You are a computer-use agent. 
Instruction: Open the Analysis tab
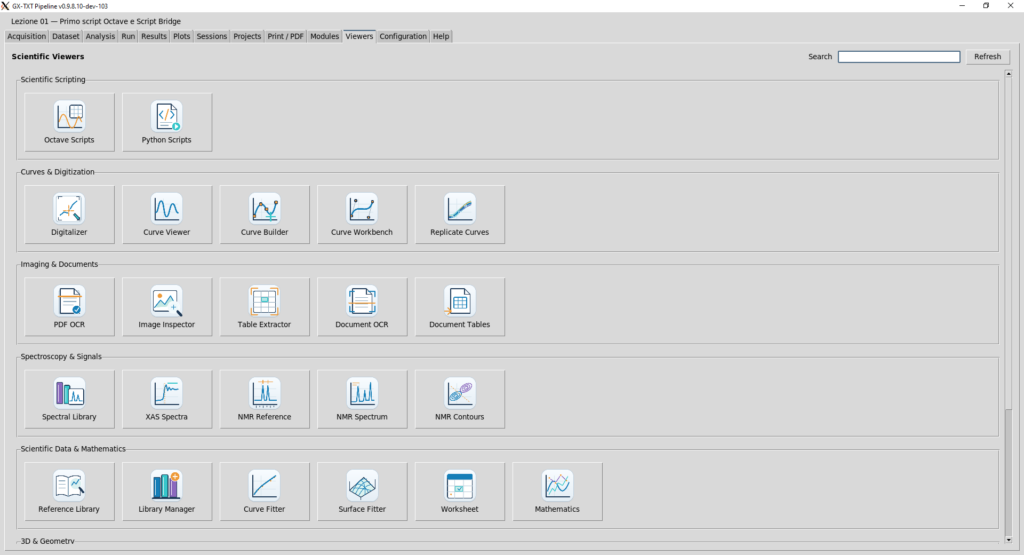click(100, 37)
